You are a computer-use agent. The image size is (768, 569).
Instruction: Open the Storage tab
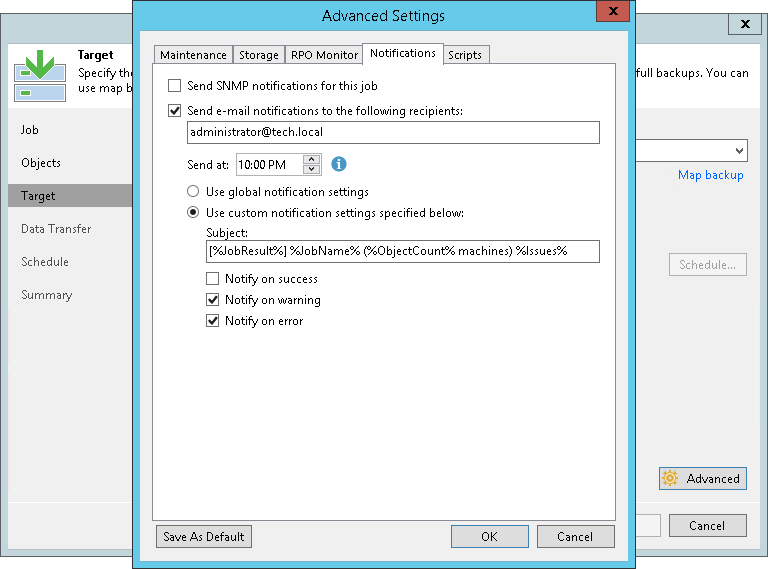259,55
